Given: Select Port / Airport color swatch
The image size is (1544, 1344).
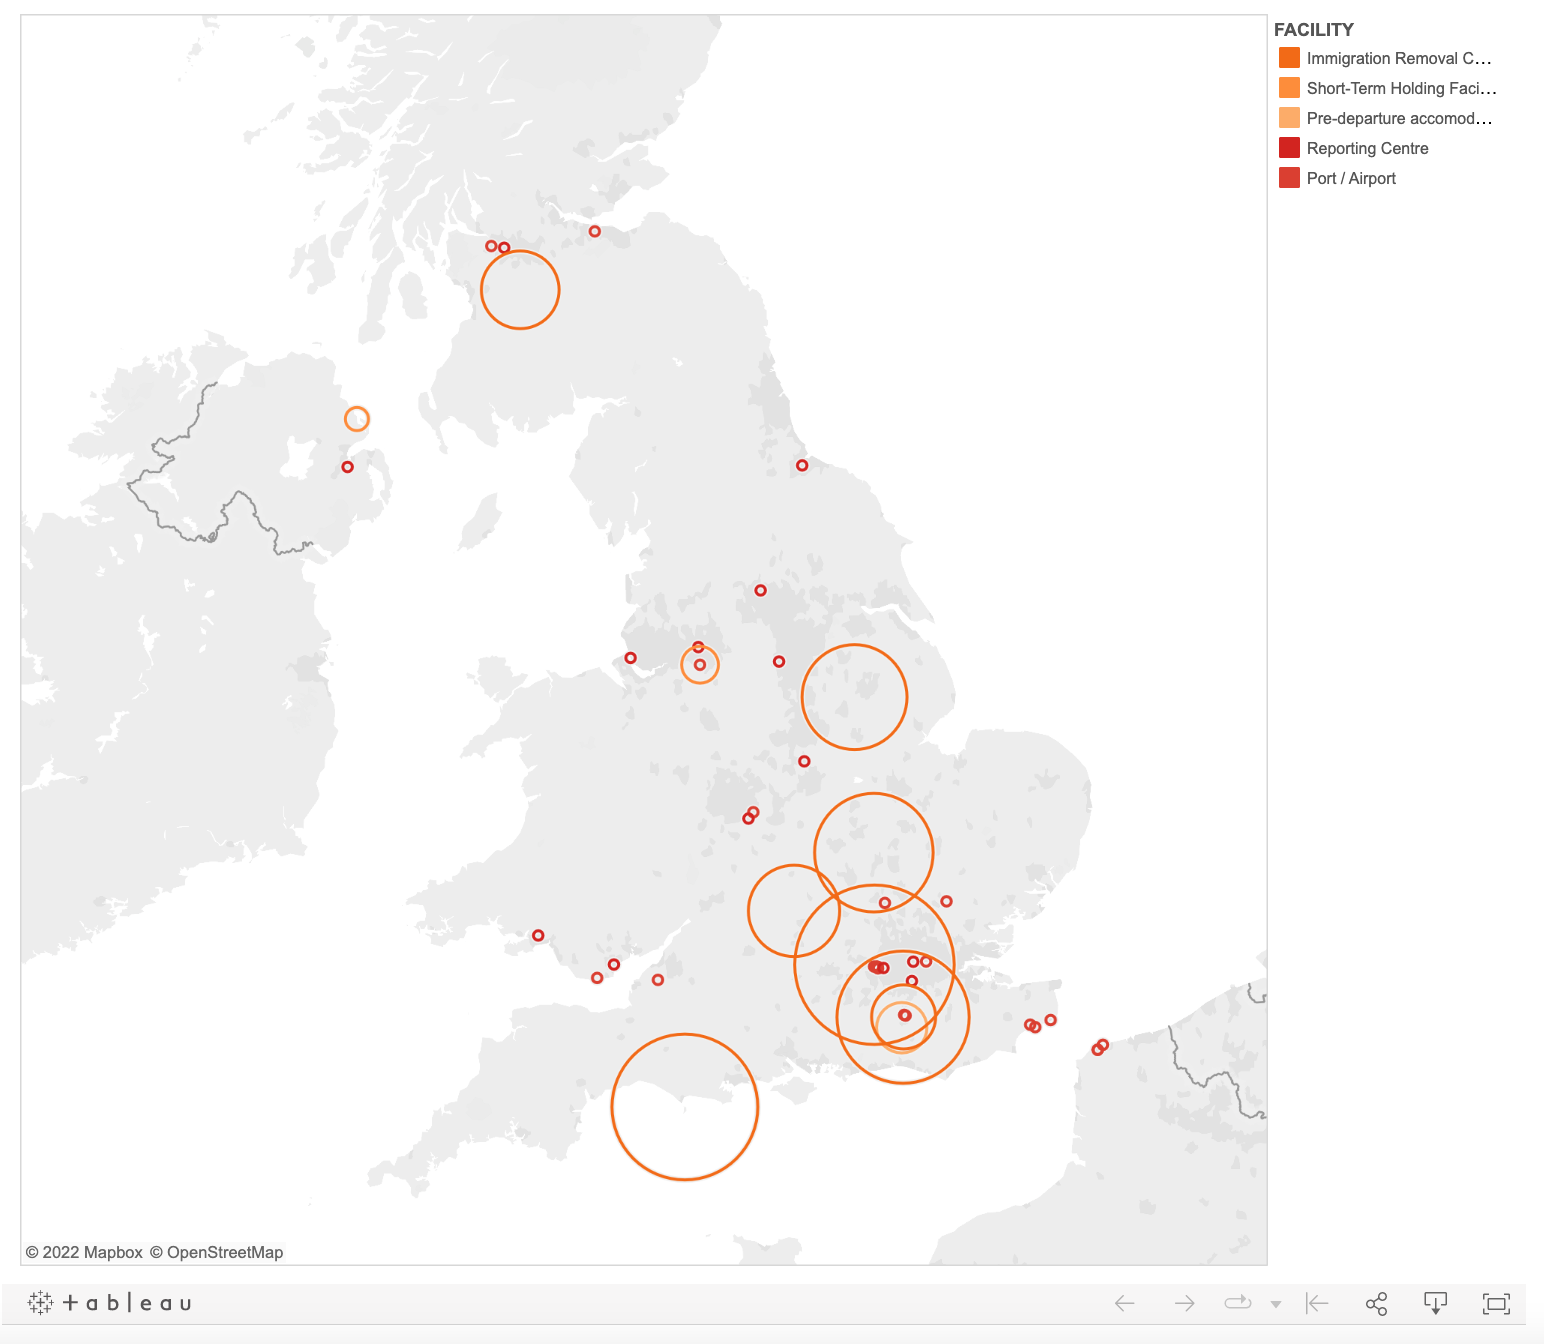Looking at the screenshot, I should click(1289, 178).
